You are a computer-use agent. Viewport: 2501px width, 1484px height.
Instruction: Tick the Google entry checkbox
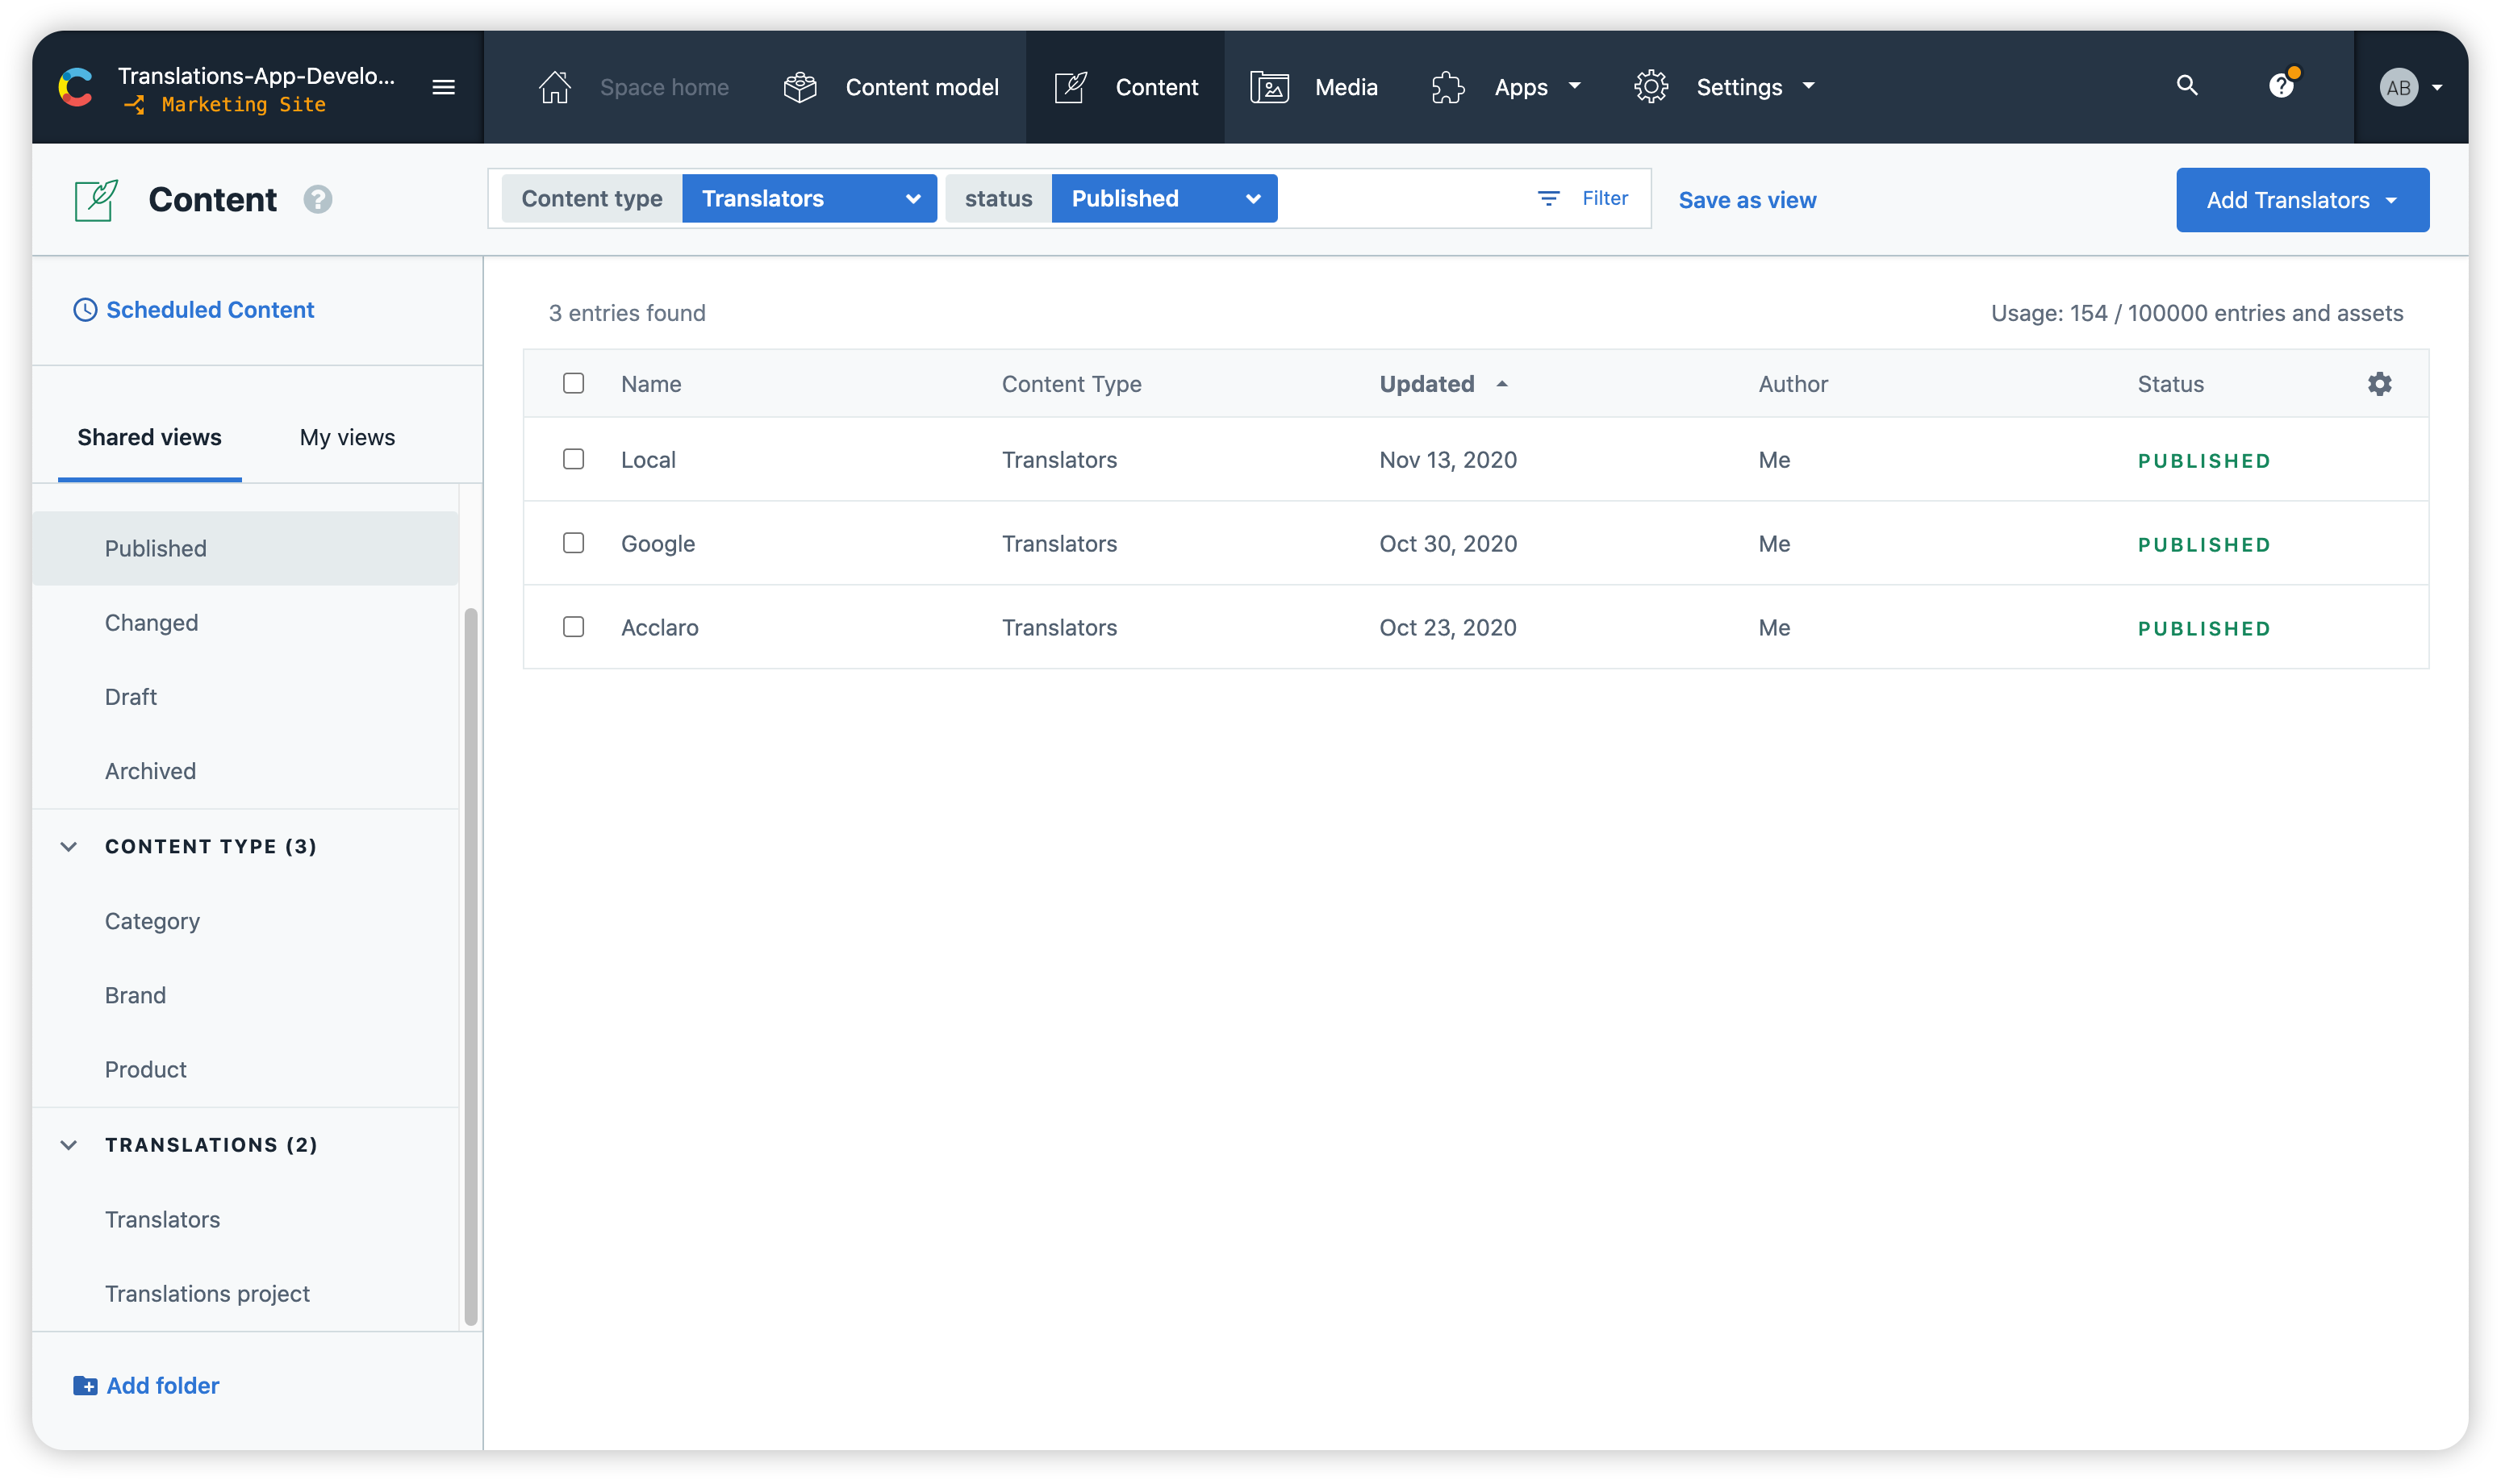[x=573, y=543]
